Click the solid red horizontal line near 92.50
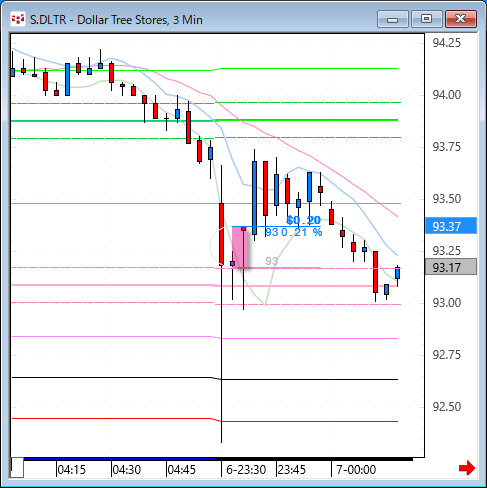This screenshot has height=488, width=487. pyautogui.click(x=205, y=420)
